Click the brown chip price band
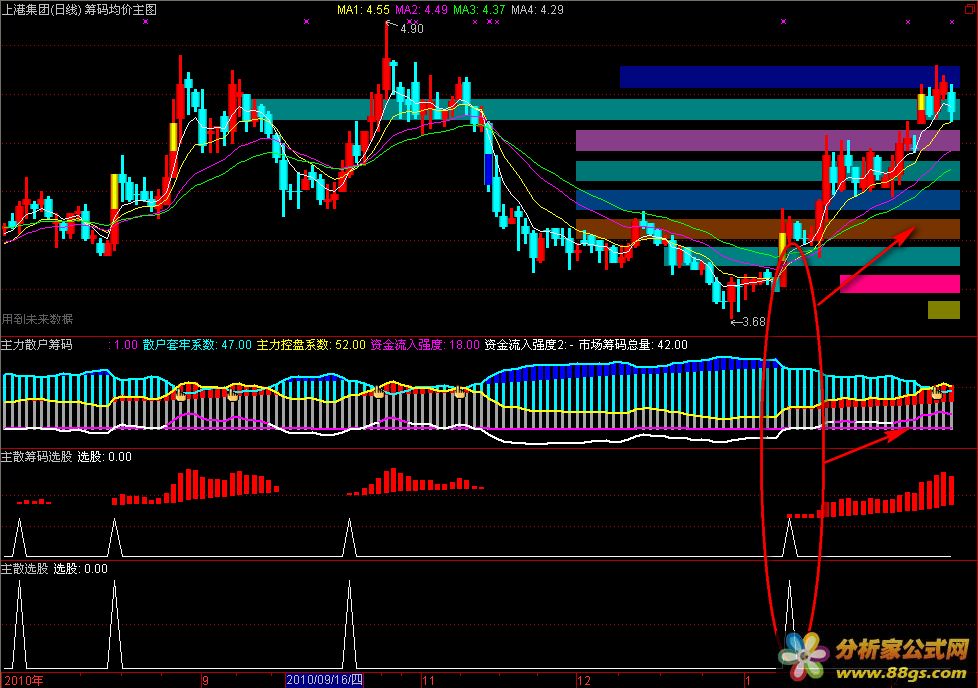Screen dimensions: 978x688 coord(768,229)
